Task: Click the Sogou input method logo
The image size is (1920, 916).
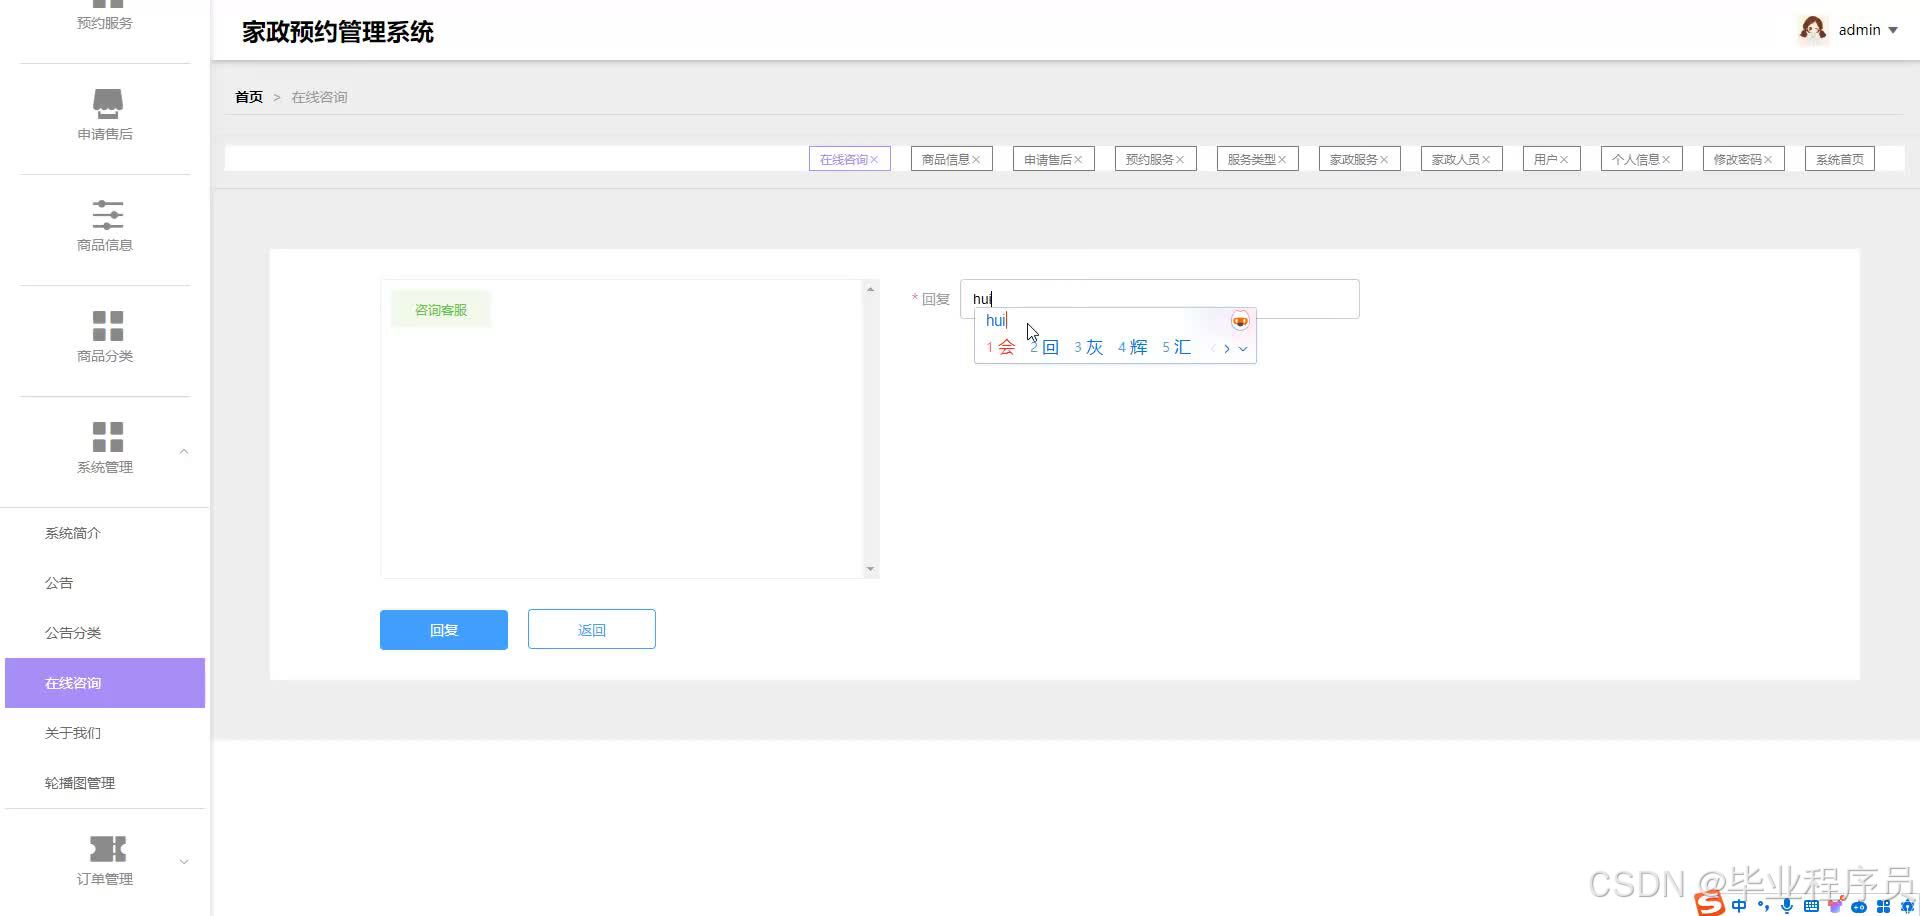Action: (x=1709, y=904)
